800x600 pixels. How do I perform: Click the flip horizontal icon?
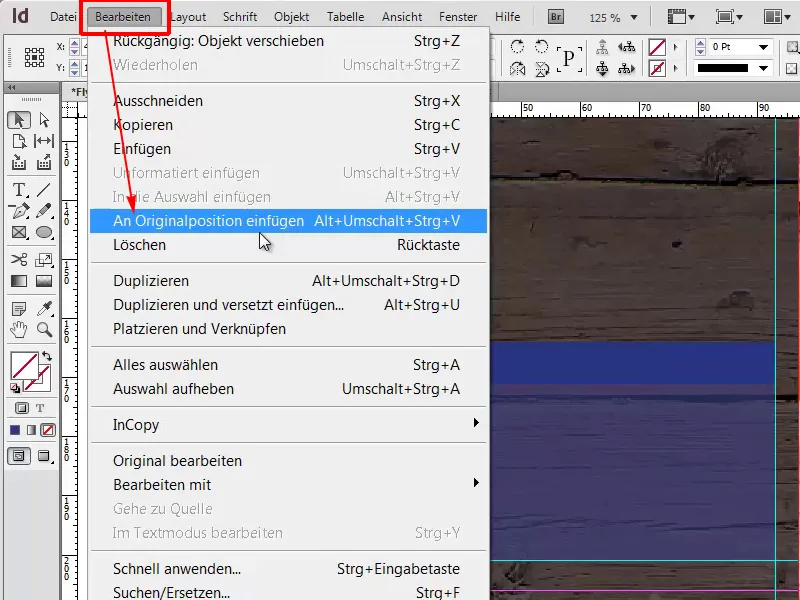click(x=517, y=68)
